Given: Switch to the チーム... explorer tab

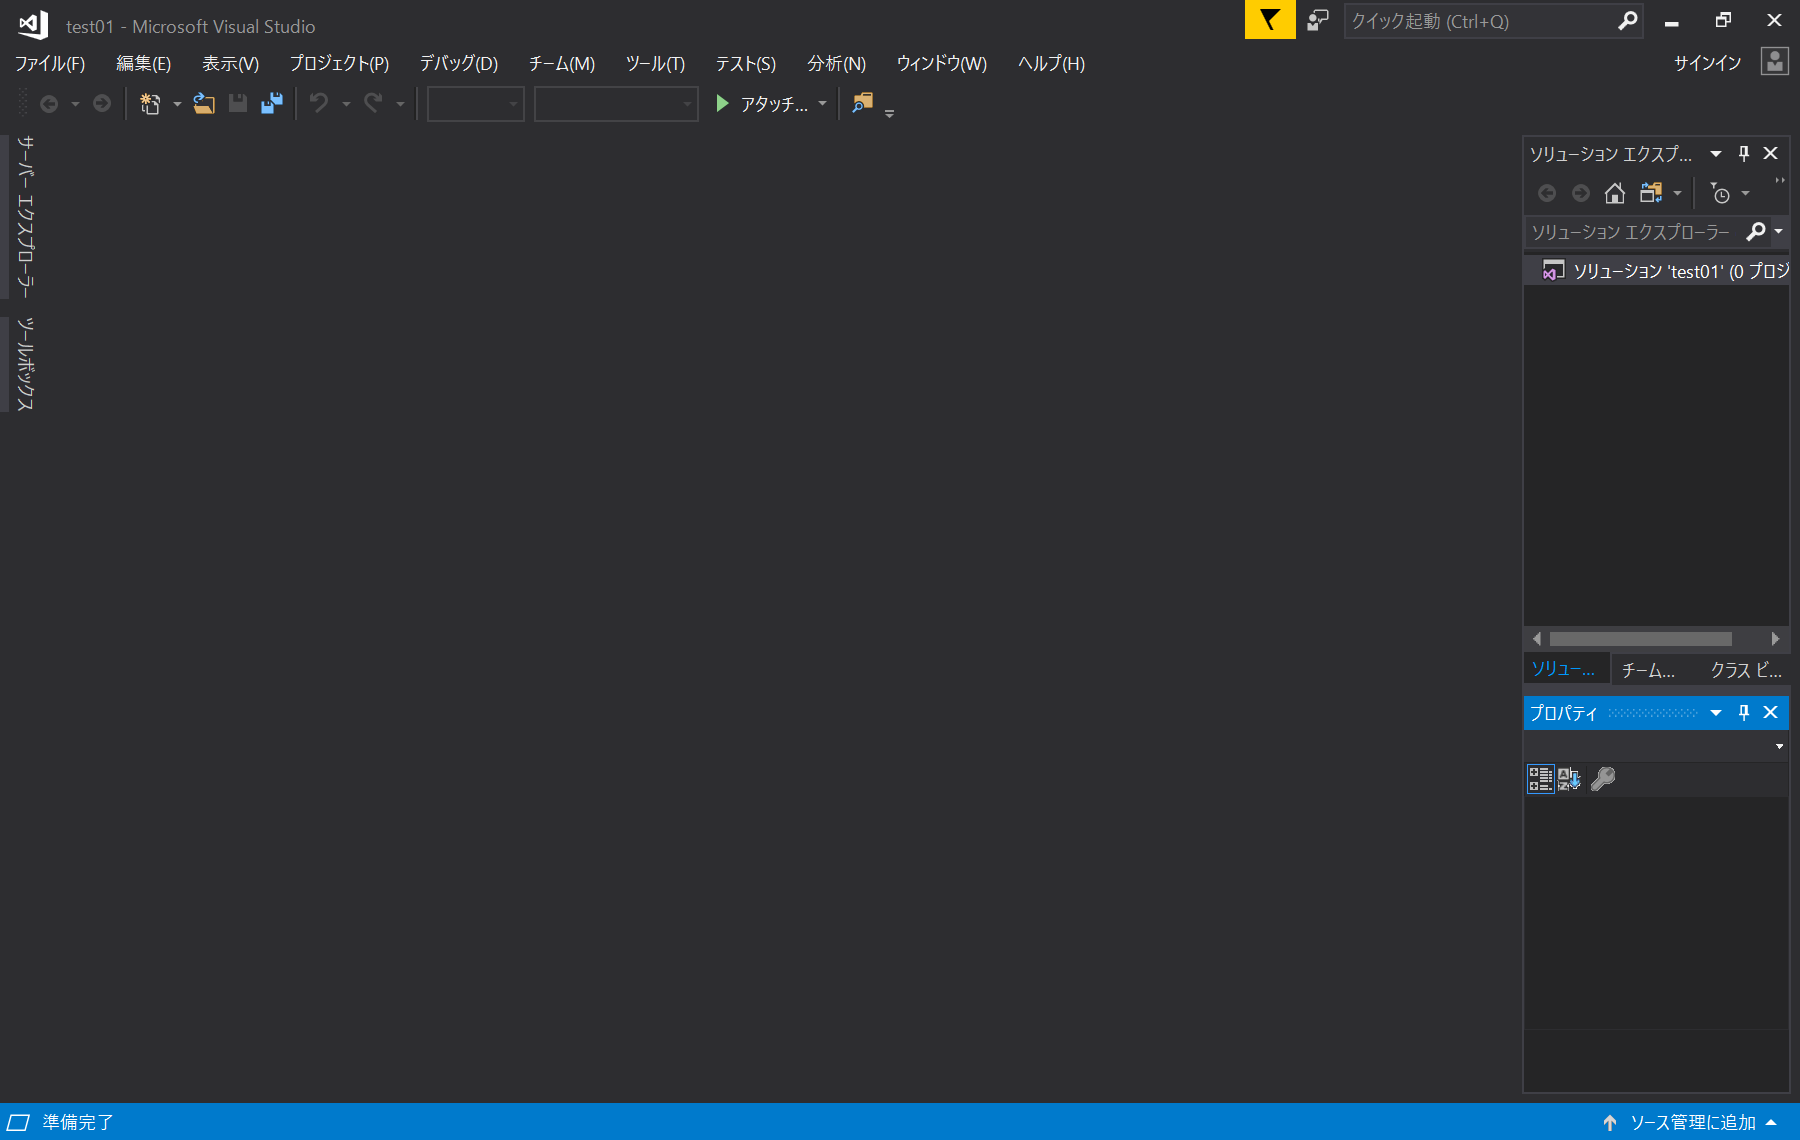Looking at the screenshot, I should pos(1649,670).
